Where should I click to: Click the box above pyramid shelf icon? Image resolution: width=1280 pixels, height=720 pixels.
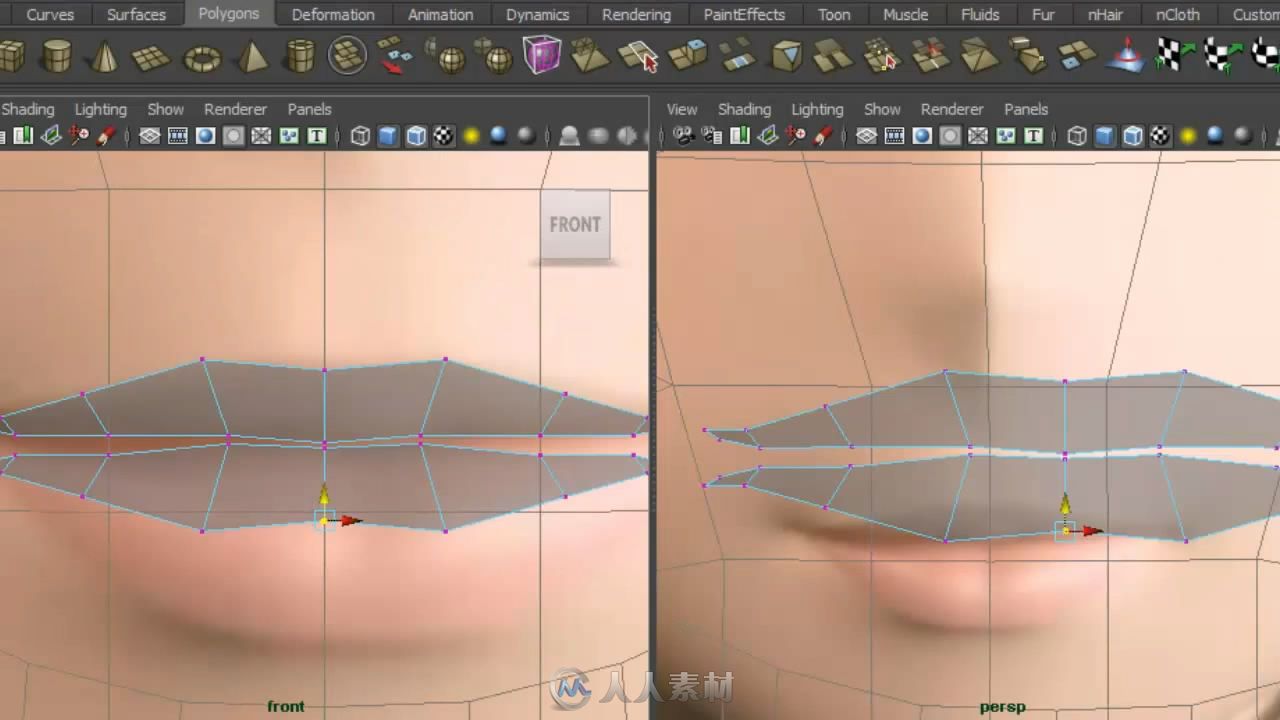[1028, 56]
